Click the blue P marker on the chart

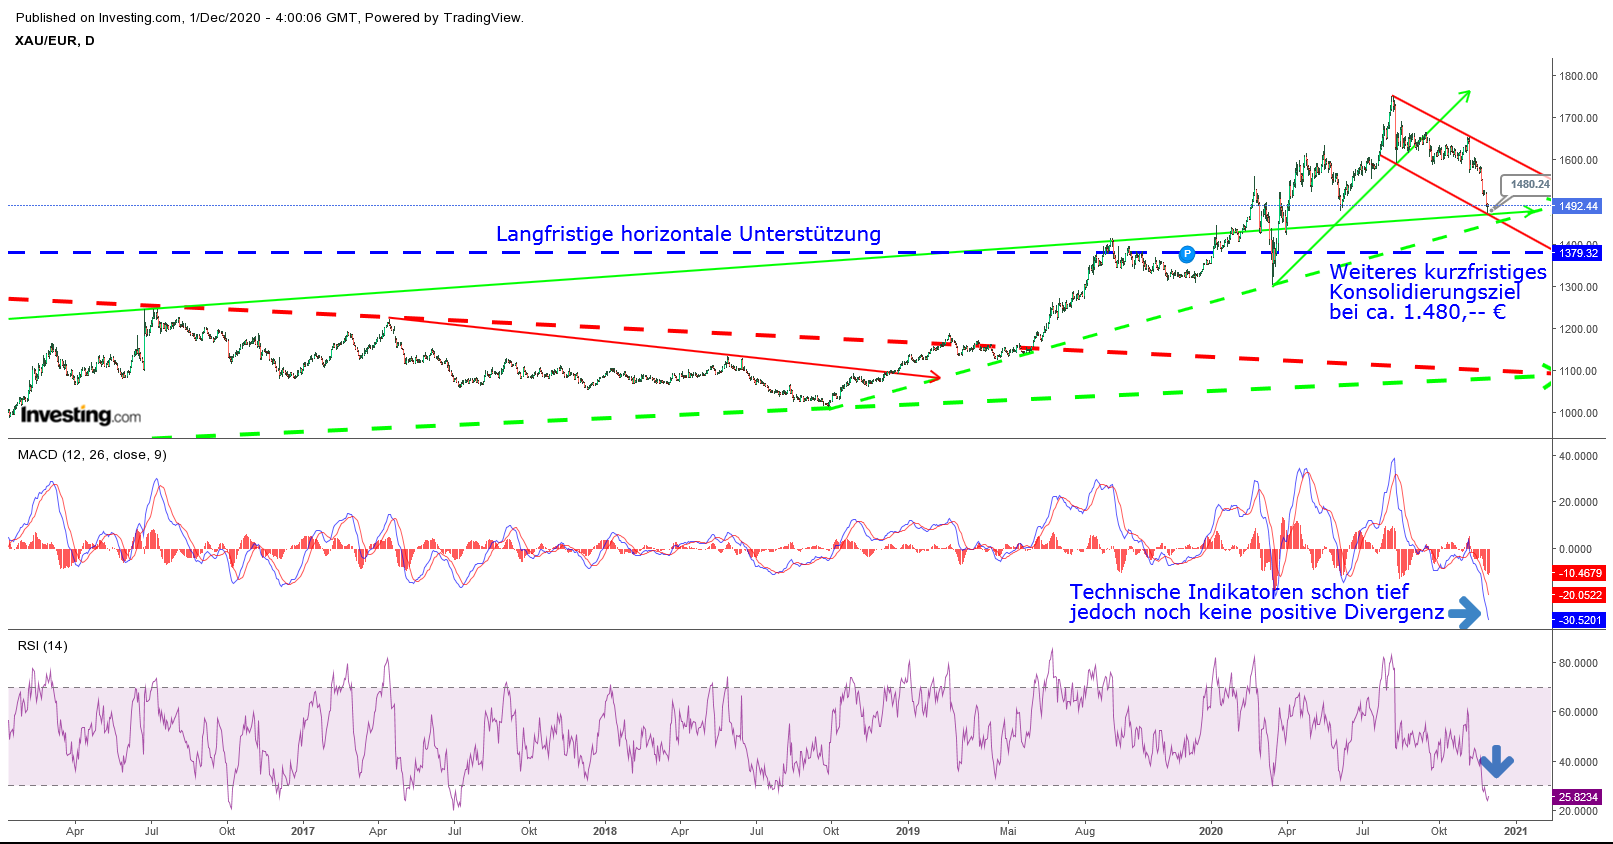click(1187, 254)
